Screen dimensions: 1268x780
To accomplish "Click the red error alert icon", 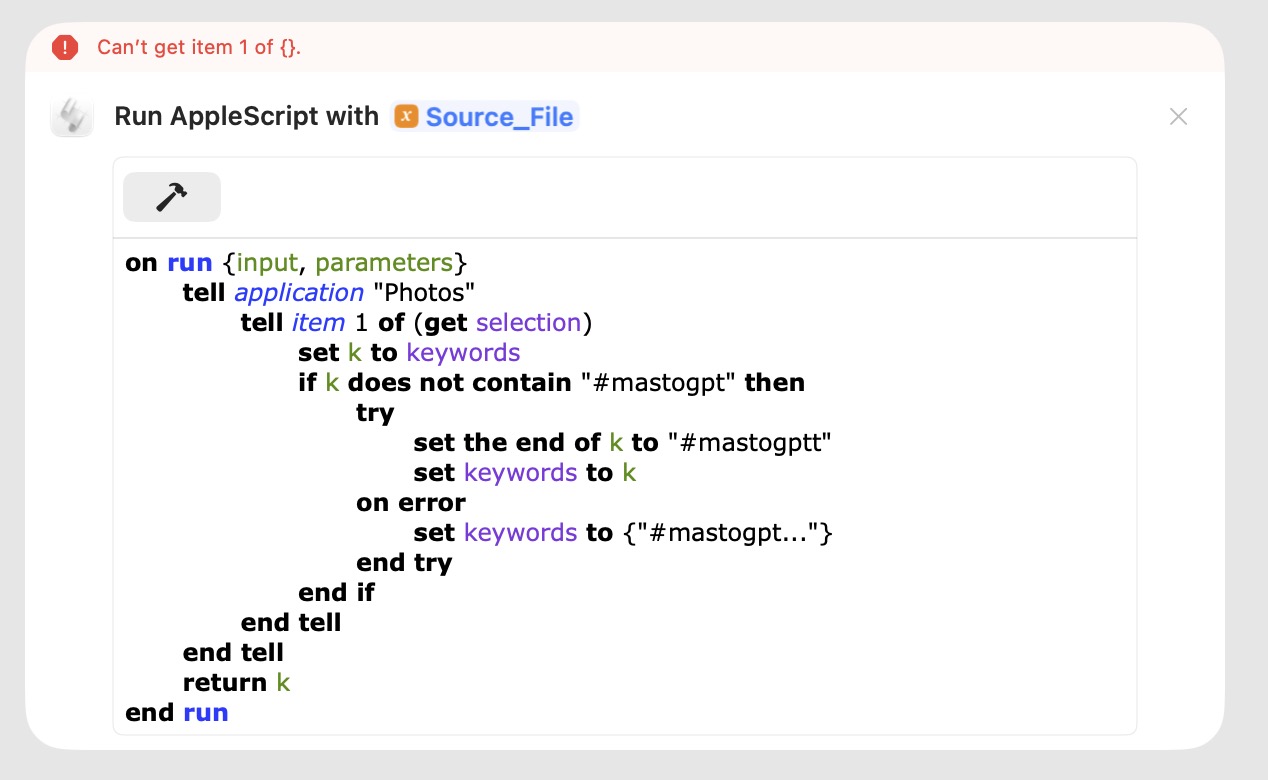I will pyautogui.click(x=65, y=47).
